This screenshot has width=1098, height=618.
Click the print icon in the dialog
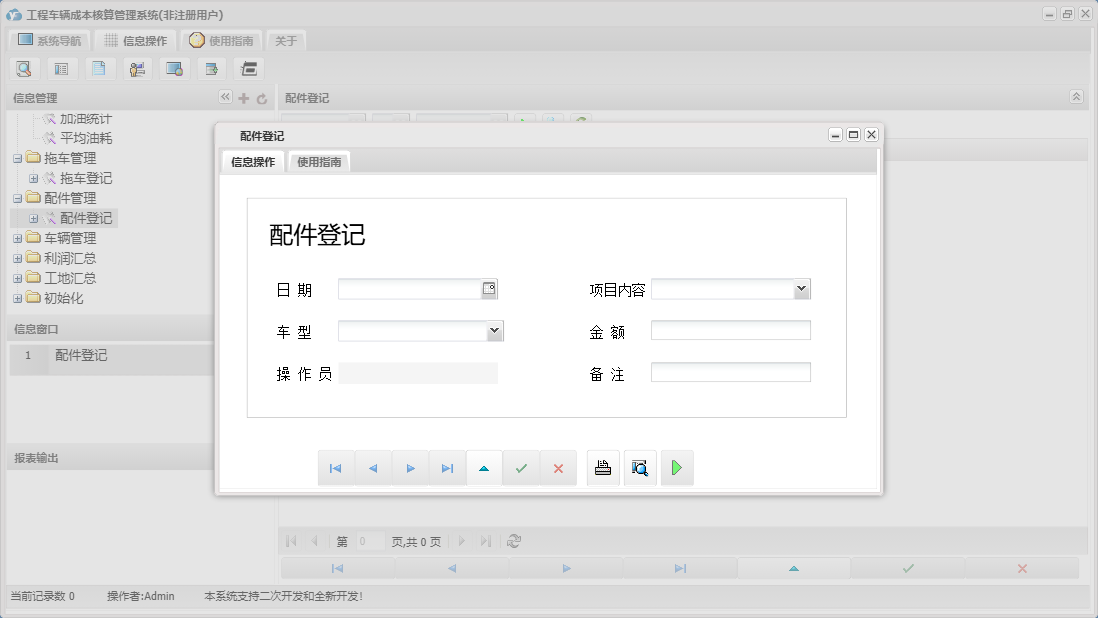point(603,467)
